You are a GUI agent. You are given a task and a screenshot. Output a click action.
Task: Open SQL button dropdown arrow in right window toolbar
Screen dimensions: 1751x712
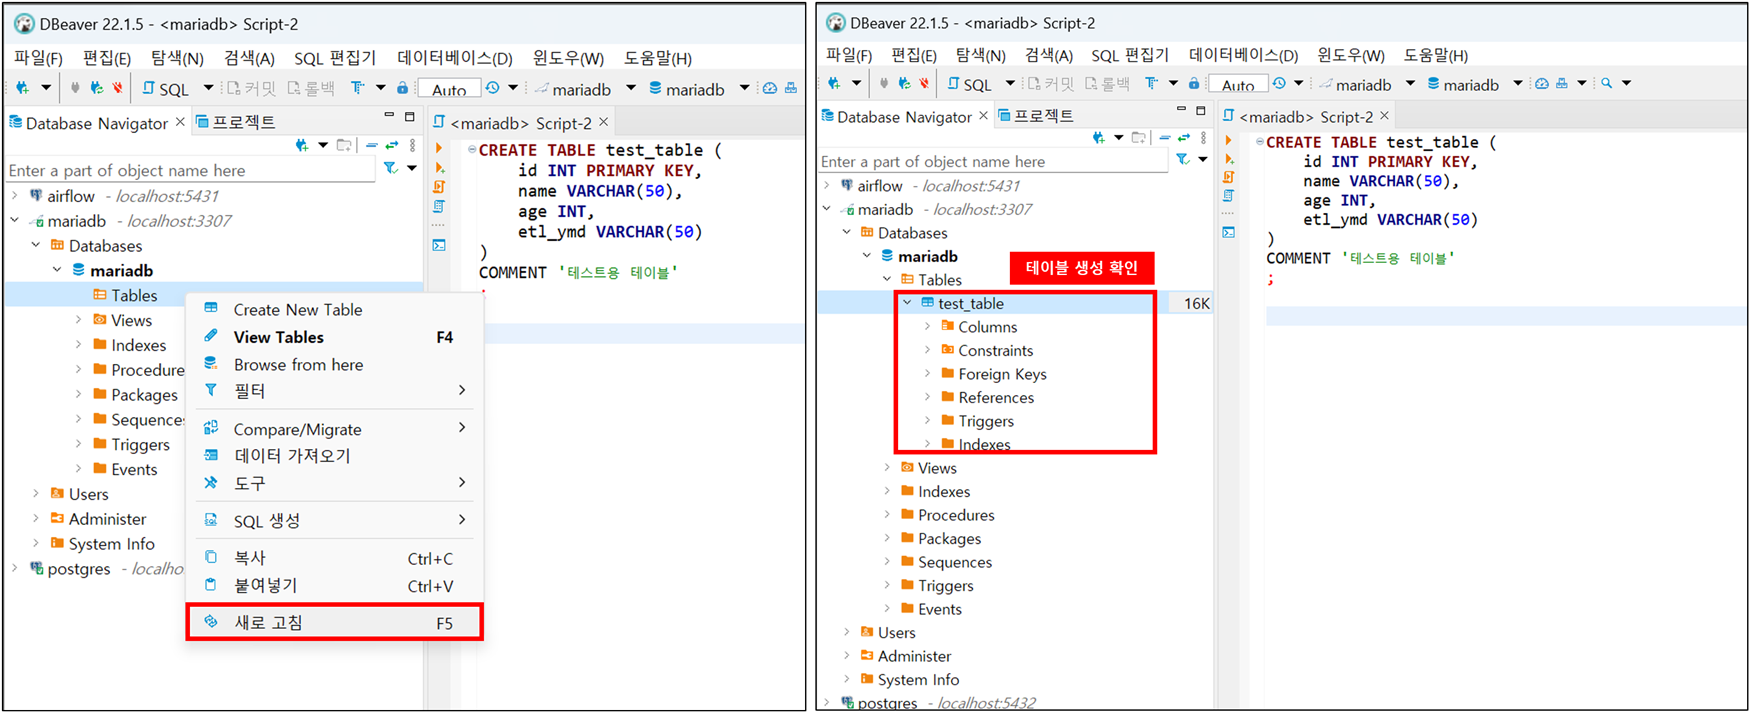tap(1010, 83)
